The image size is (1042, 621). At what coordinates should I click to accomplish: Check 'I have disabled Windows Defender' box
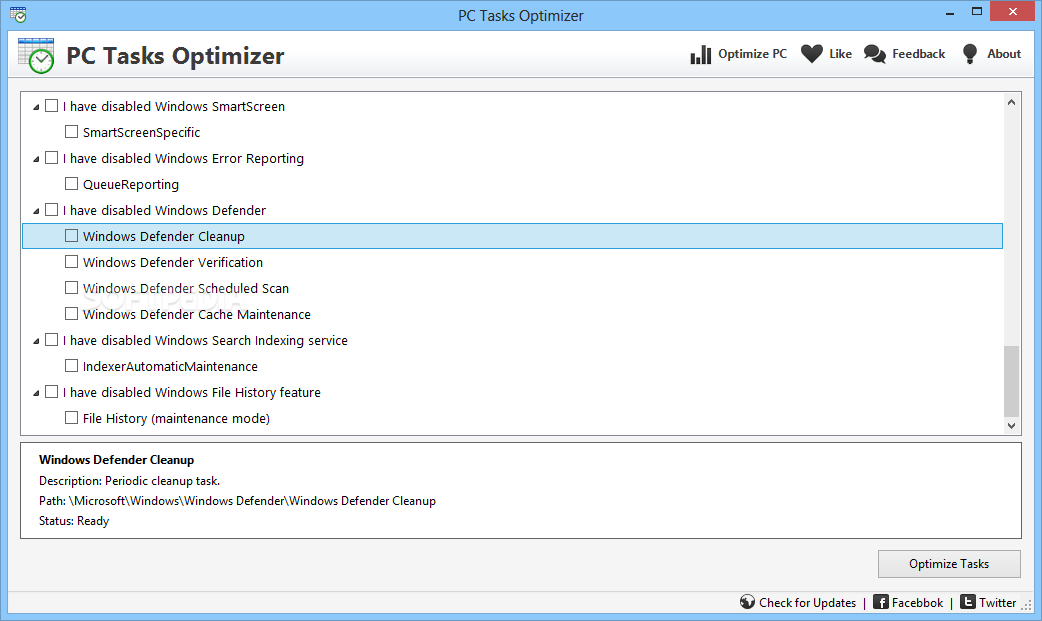pyautogui.click(x=52, y=209)
